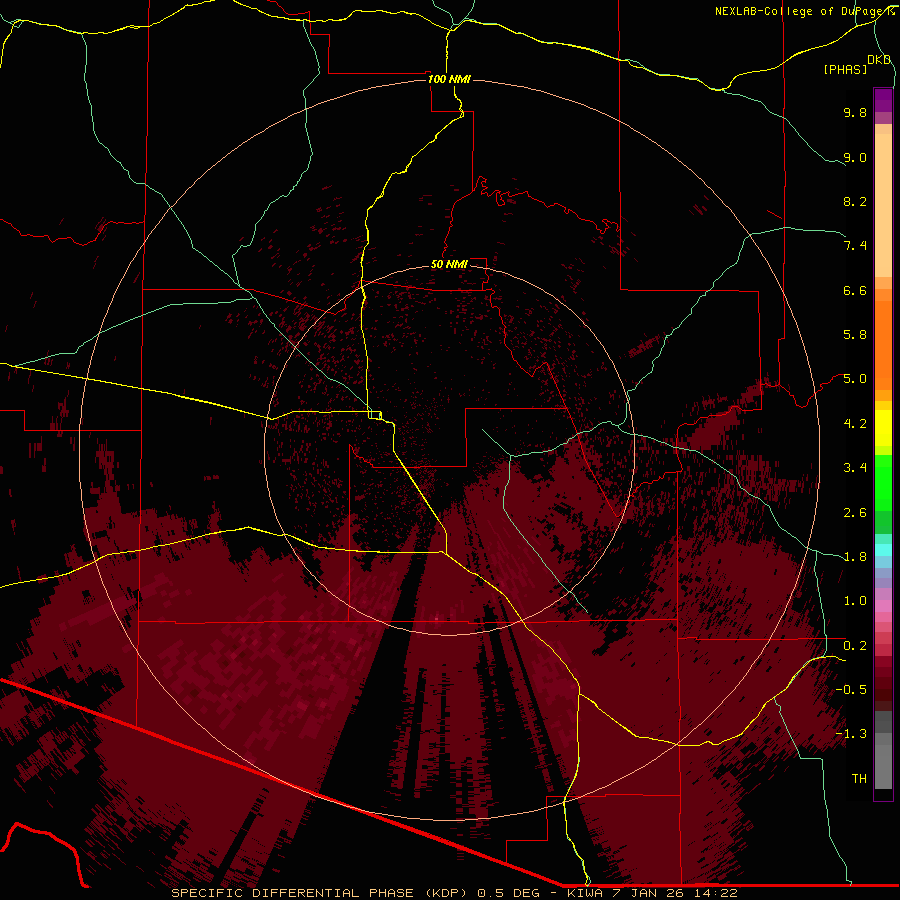Click the 9.0 scale value

(855, 158)
